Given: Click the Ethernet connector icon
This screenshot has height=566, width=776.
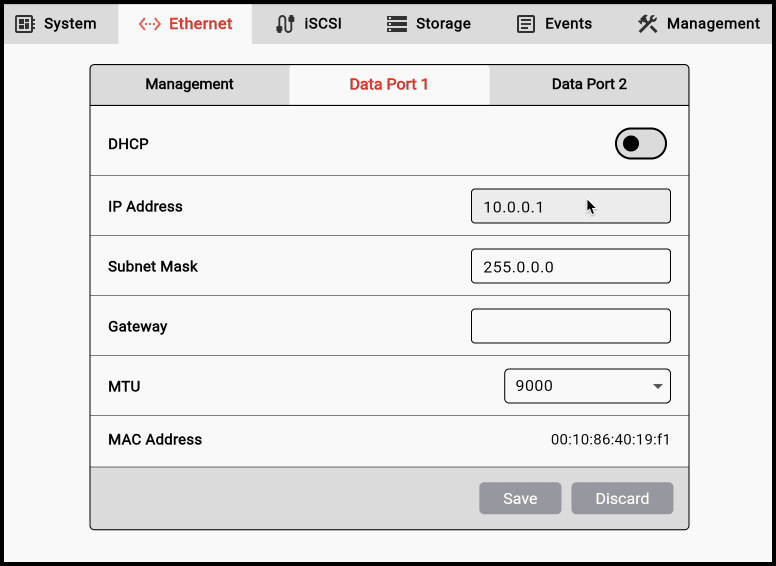Looking at the screenshot, I should [x=150, y=23].
